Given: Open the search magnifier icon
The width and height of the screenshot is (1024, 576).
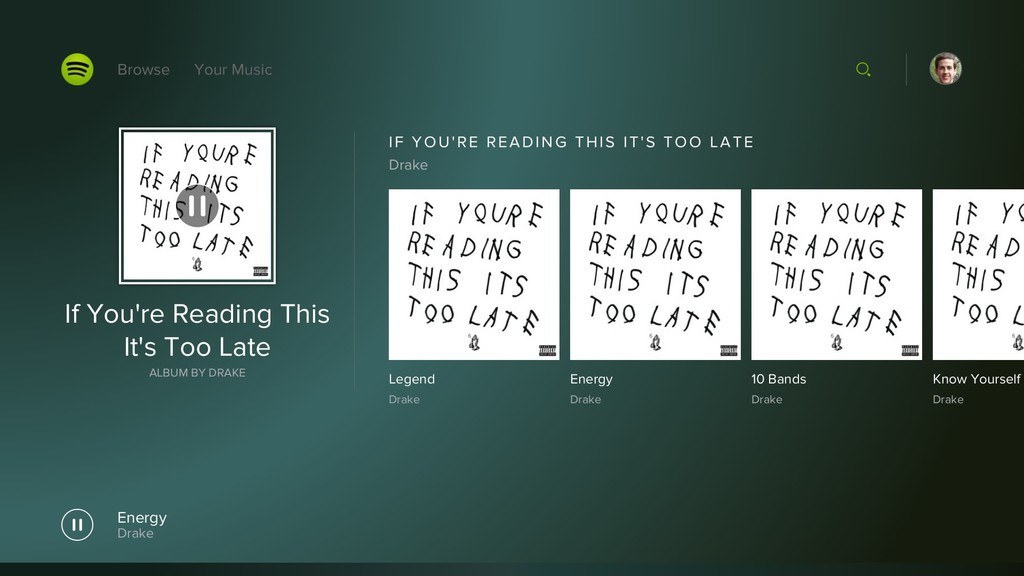Looking at the screenshot, I should click(863, 69).
